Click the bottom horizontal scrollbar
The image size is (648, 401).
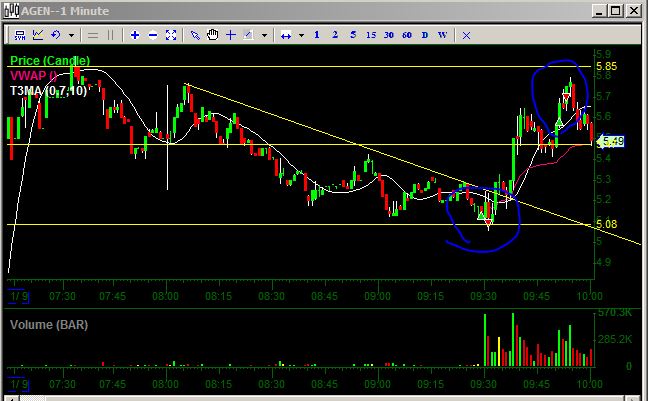point(324,399)
